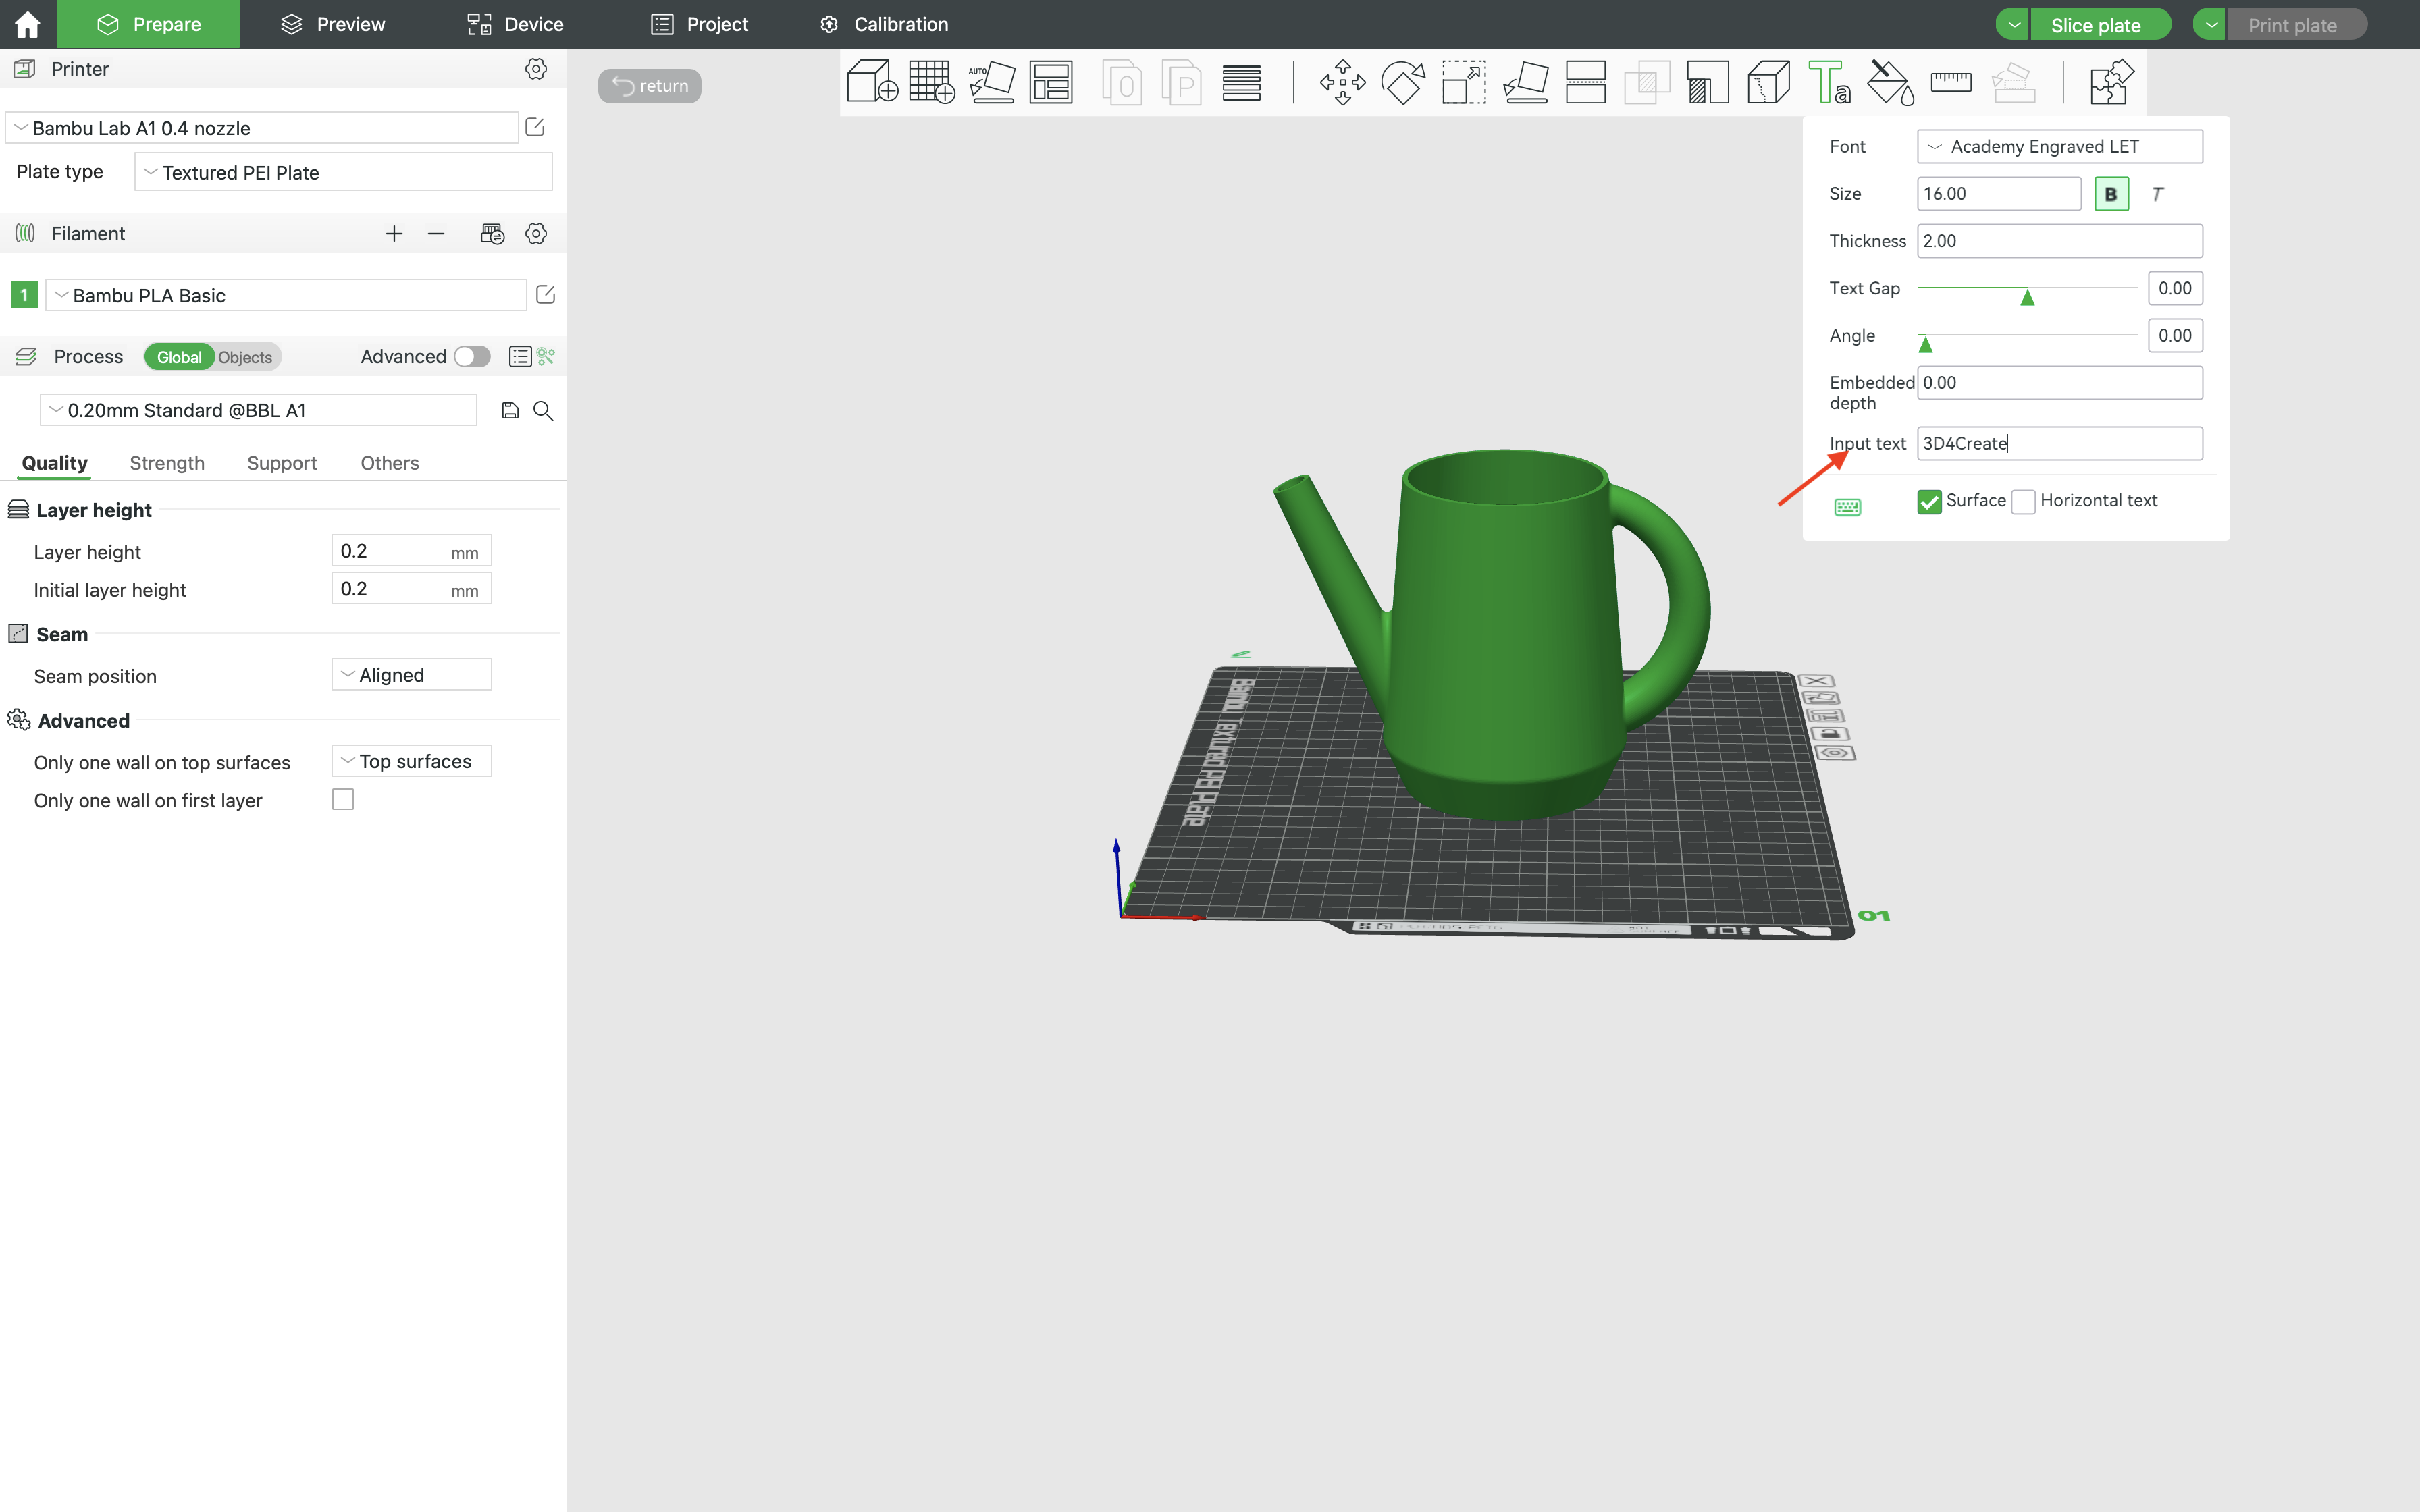Screen dimensions: 2420x1512
Task: Click the Text Gap slider handle
Action: click(x=2027, y=297)
